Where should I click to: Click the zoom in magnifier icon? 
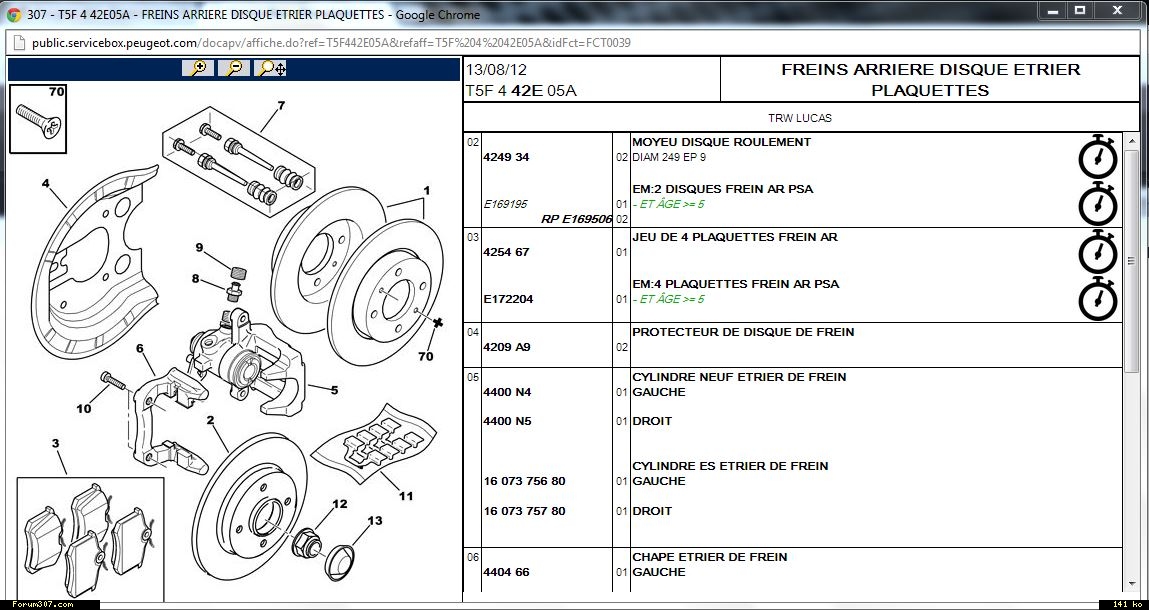pos(198,68)
